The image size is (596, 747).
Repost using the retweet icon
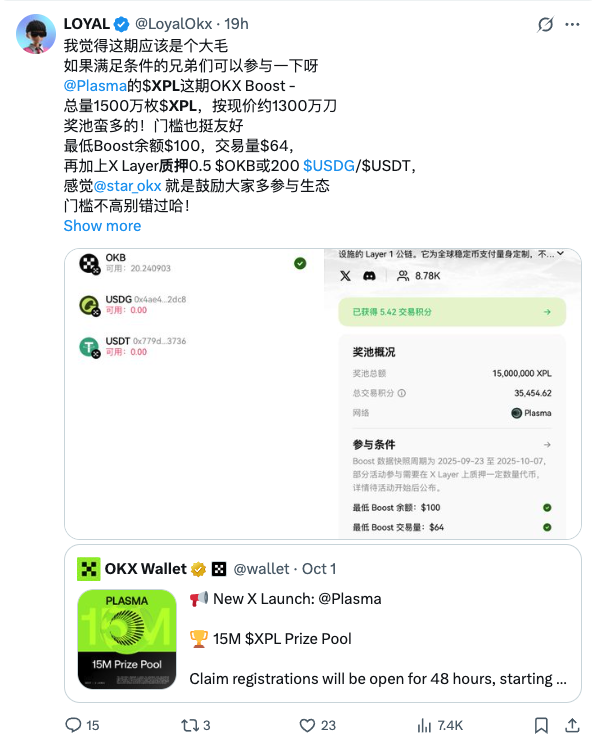pyautogui.click(x=190, y=725)
